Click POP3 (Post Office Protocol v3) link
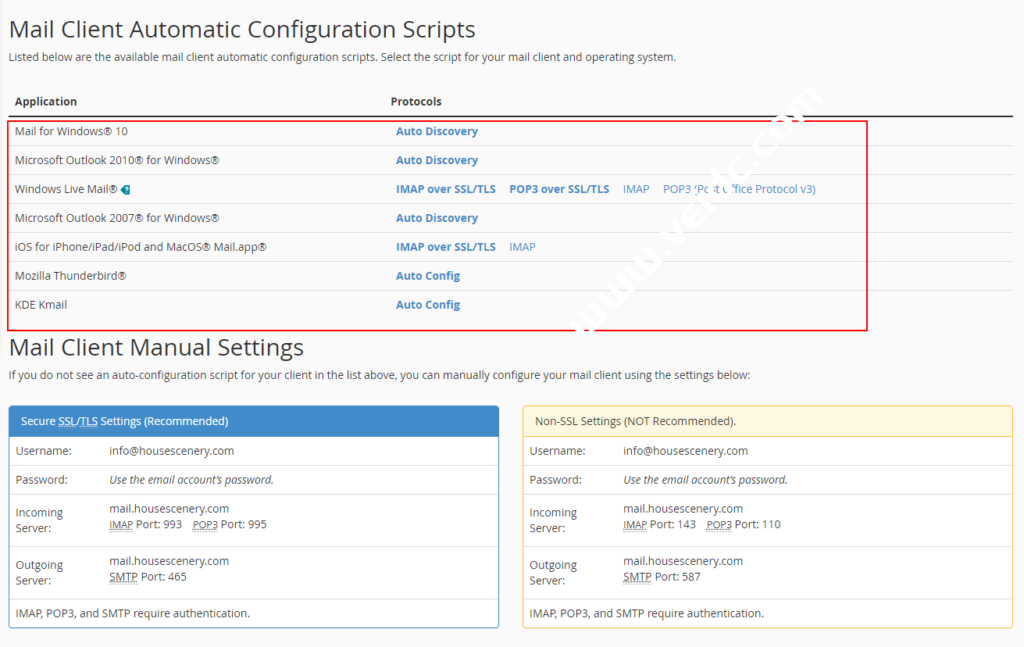 coord(739,189)
